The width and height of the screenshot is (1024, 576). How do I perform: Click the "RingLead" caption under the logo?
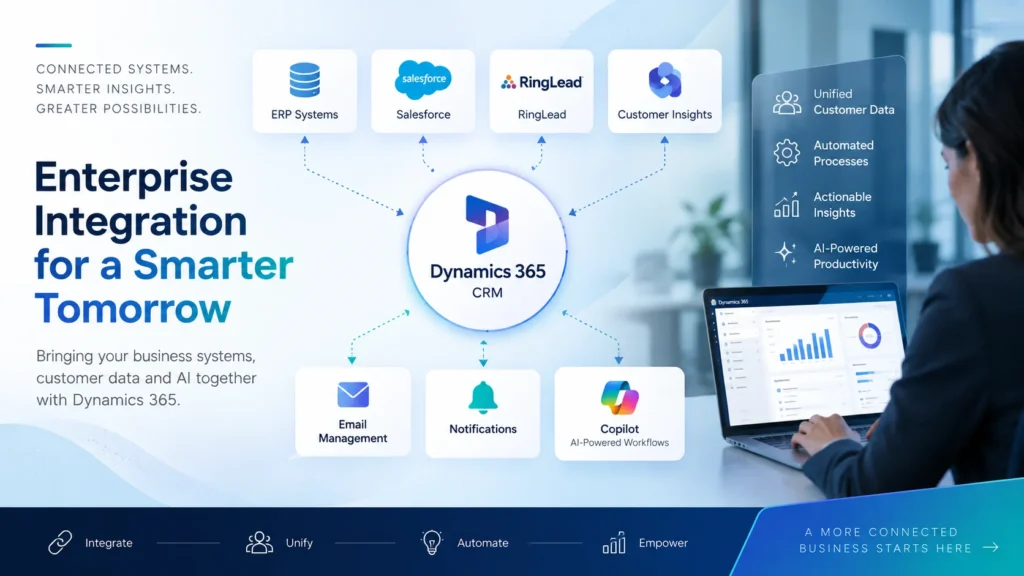[542, 114]
